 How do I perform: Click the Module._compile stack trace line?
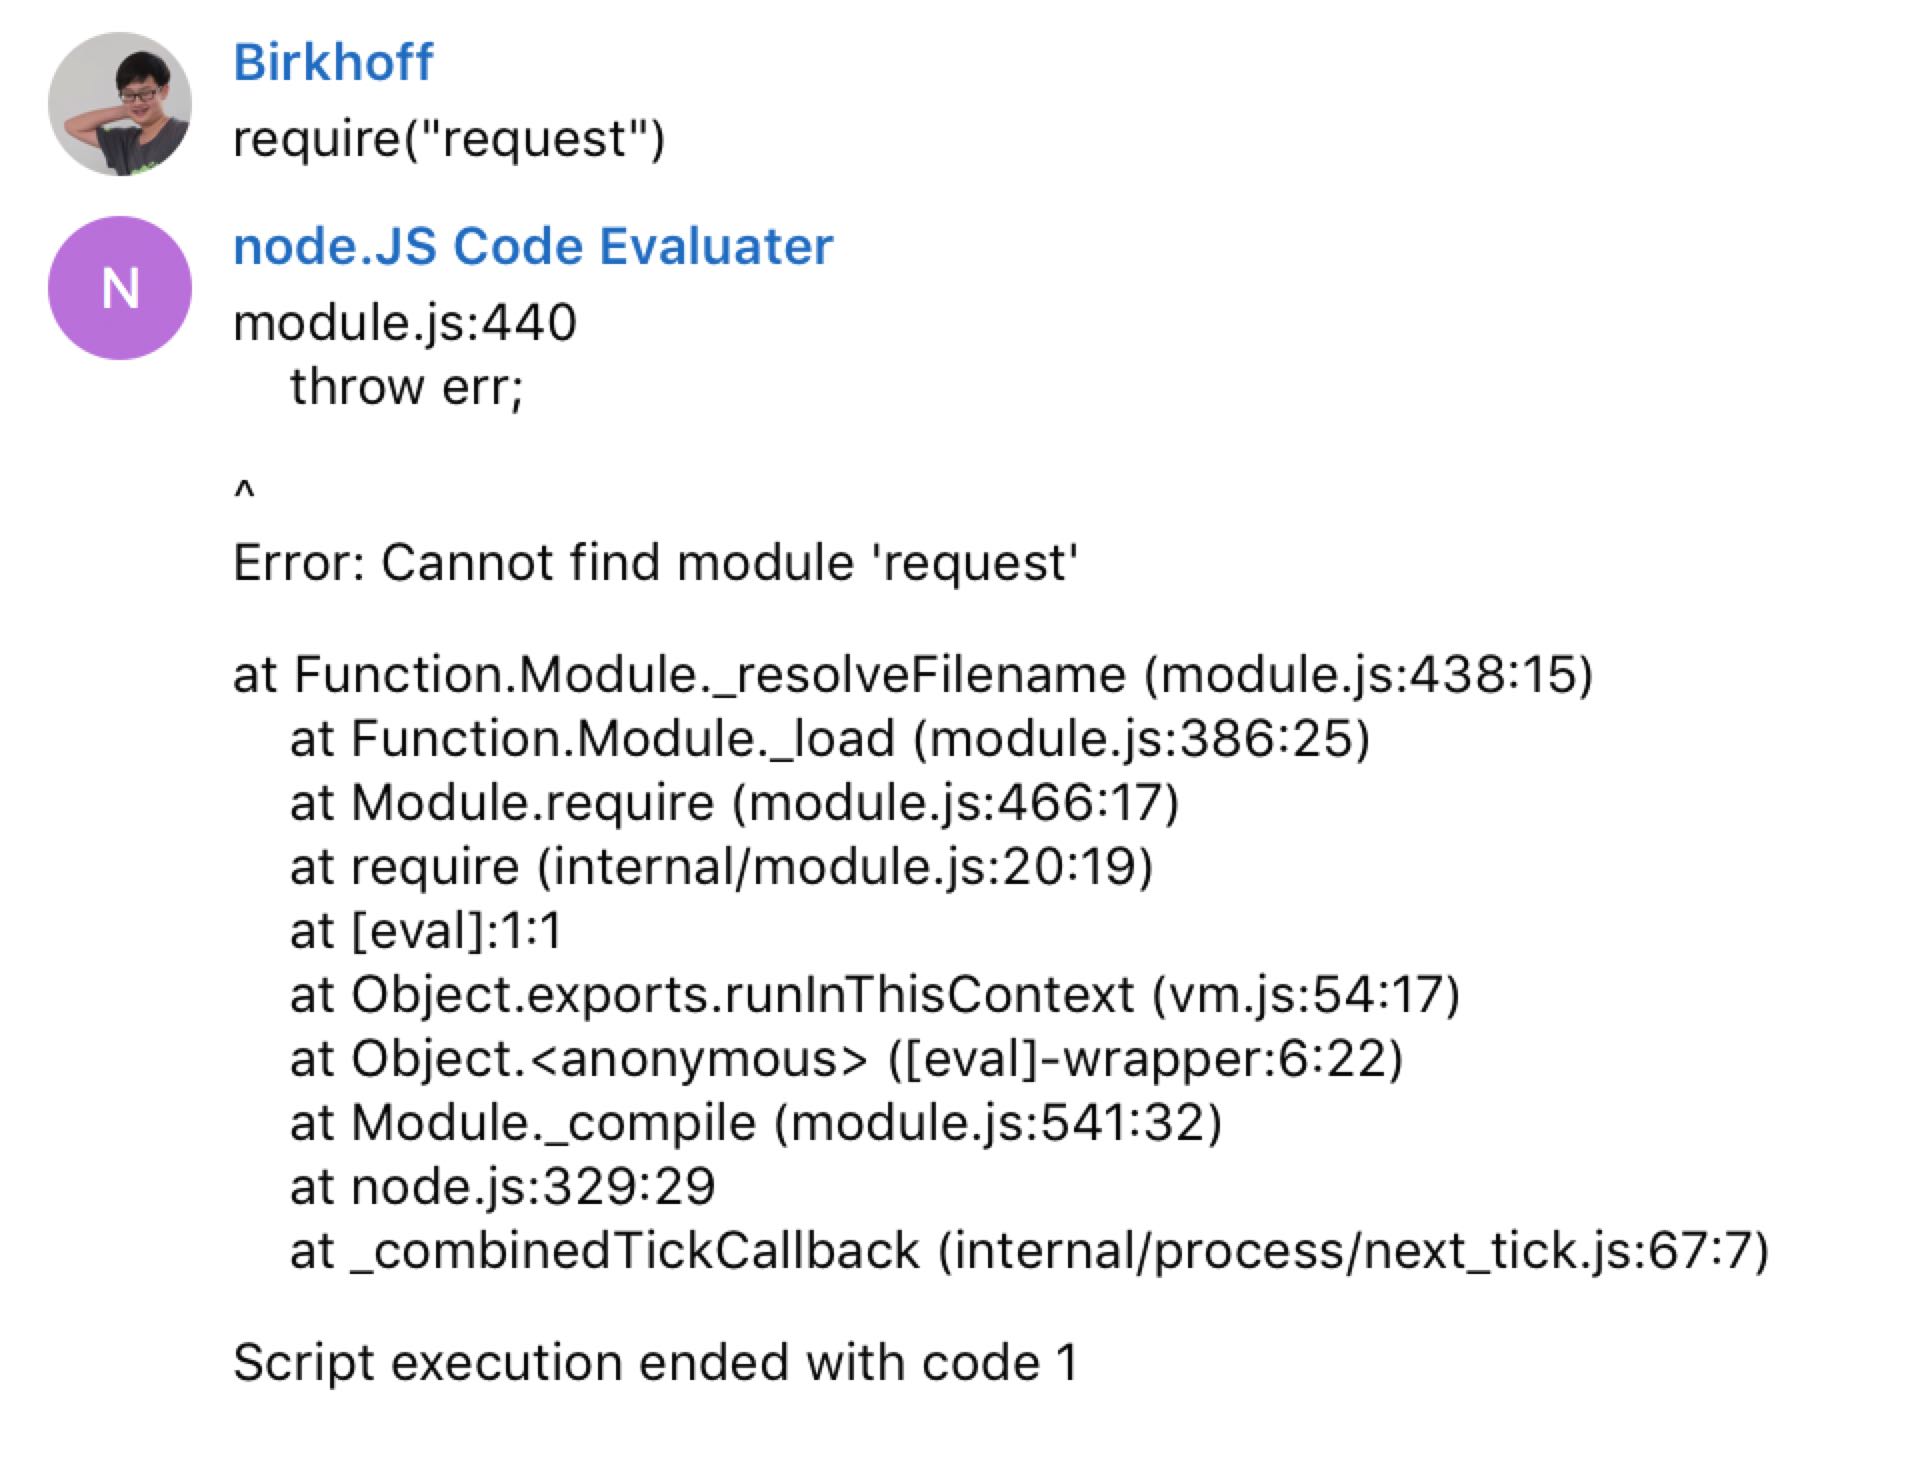(x=755, y=1123)
